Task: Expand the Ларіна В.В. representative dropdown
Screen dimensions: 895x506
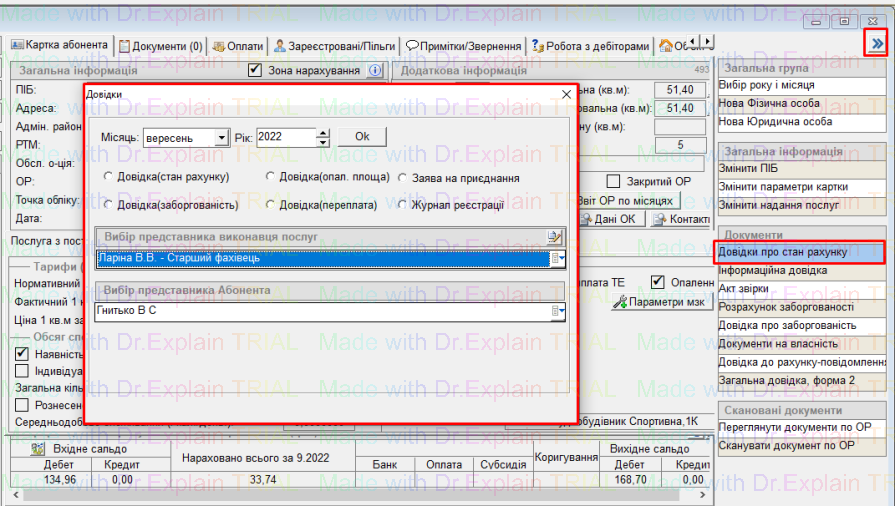Action: coord(559,259)
